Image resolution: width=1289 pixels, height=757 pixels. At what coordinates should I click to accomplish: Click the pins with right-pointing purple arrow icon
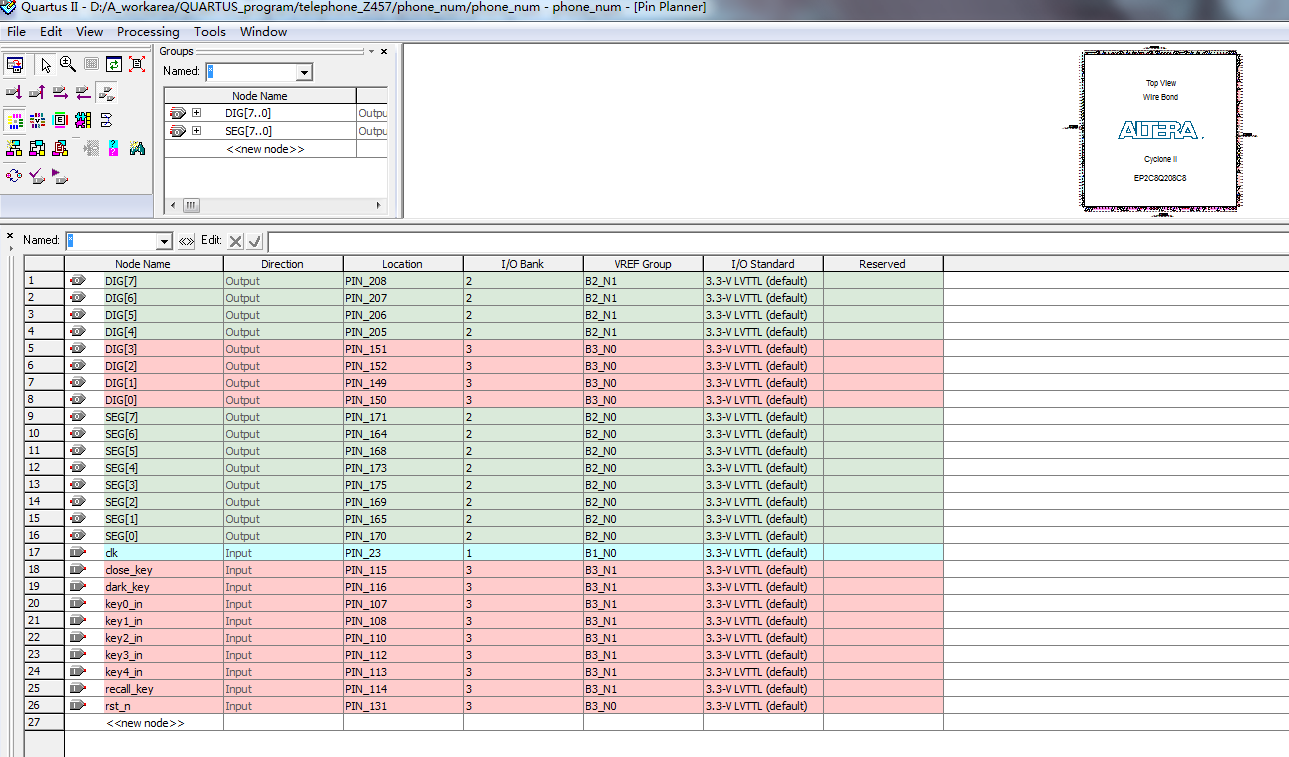60,93
